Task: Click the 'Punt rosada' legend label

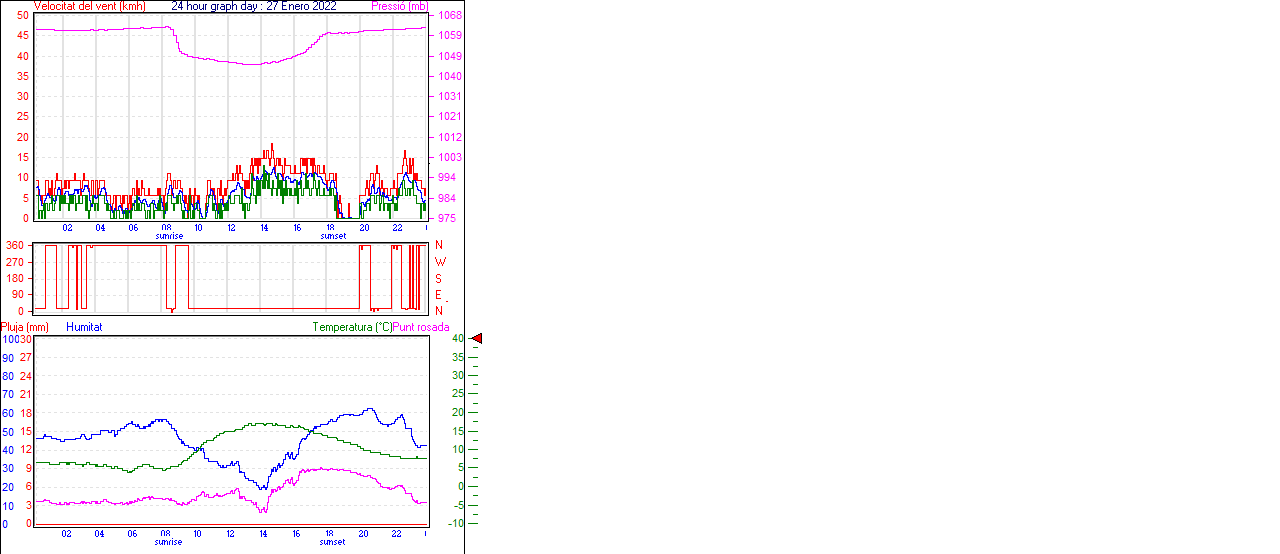Action: pos(421,327)
